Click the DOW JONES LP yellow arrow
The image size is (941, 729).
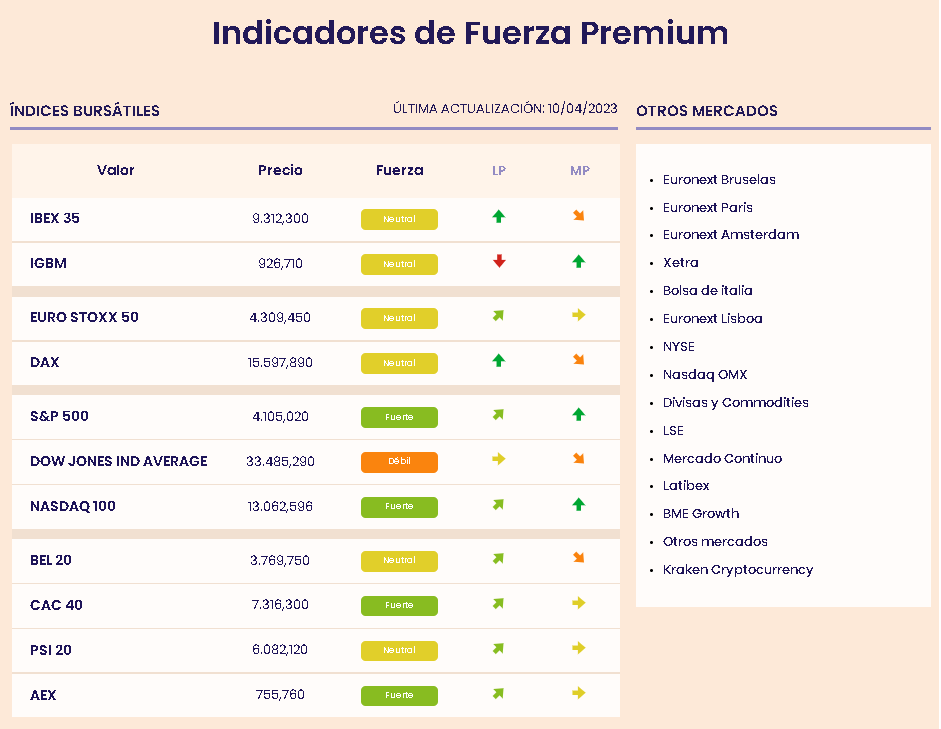point(499,459)
